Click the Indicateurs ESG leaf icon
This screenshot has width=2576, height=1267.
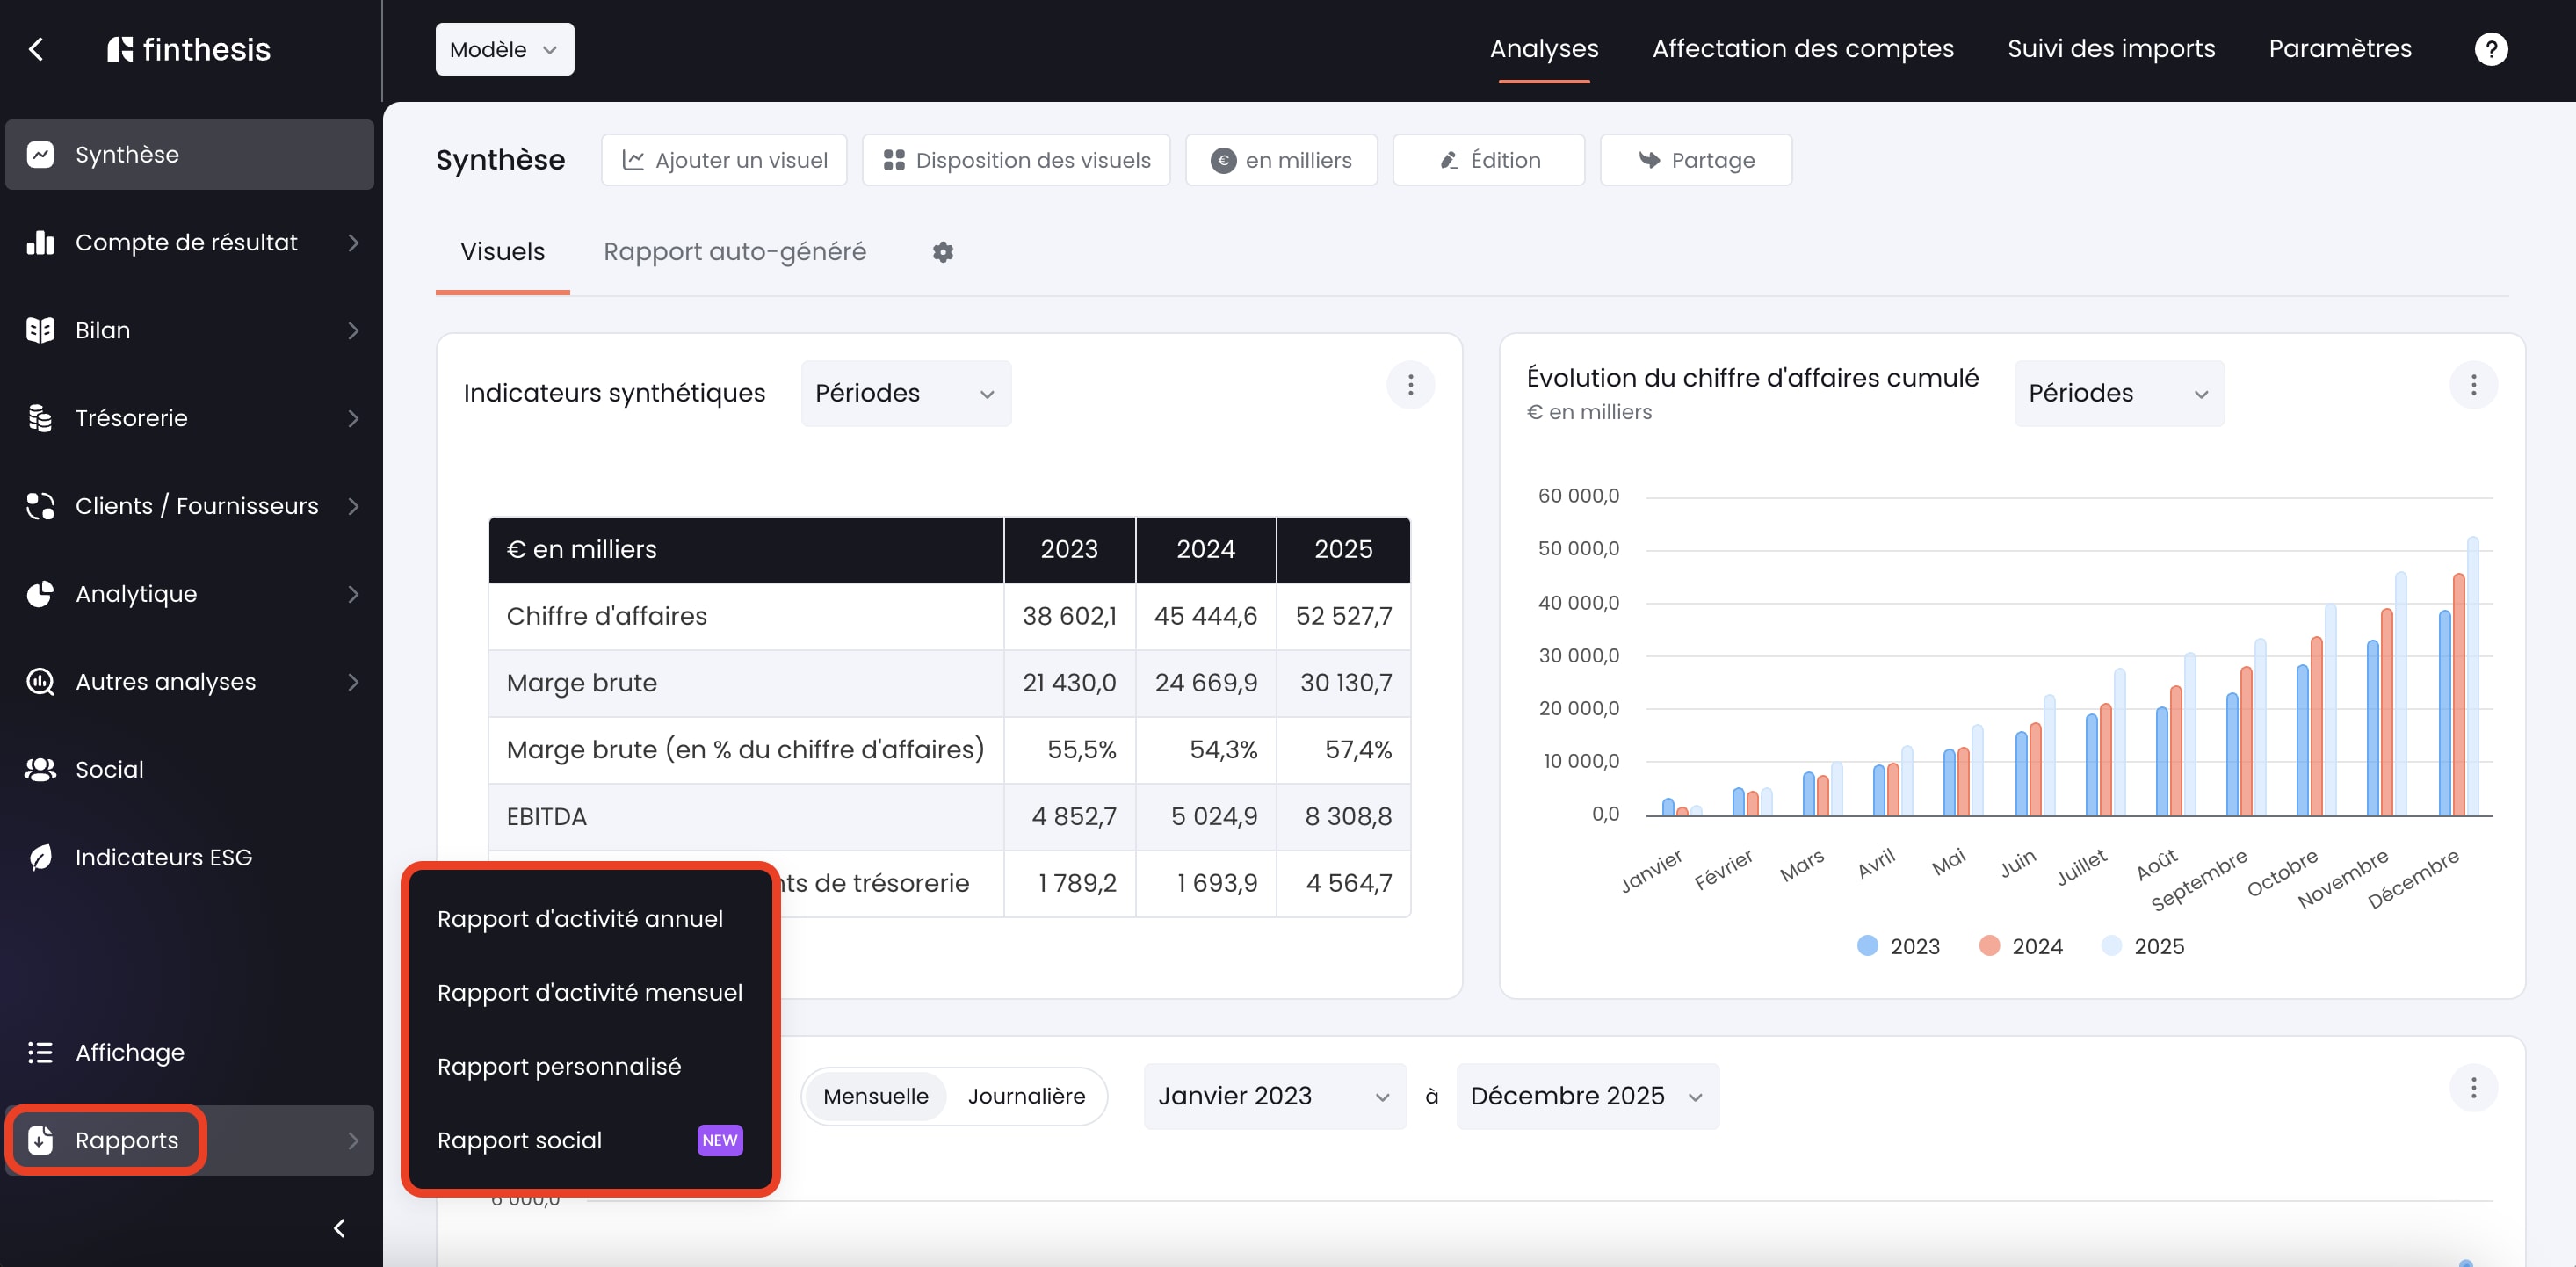pyautogui.click(x=40, y=857)
